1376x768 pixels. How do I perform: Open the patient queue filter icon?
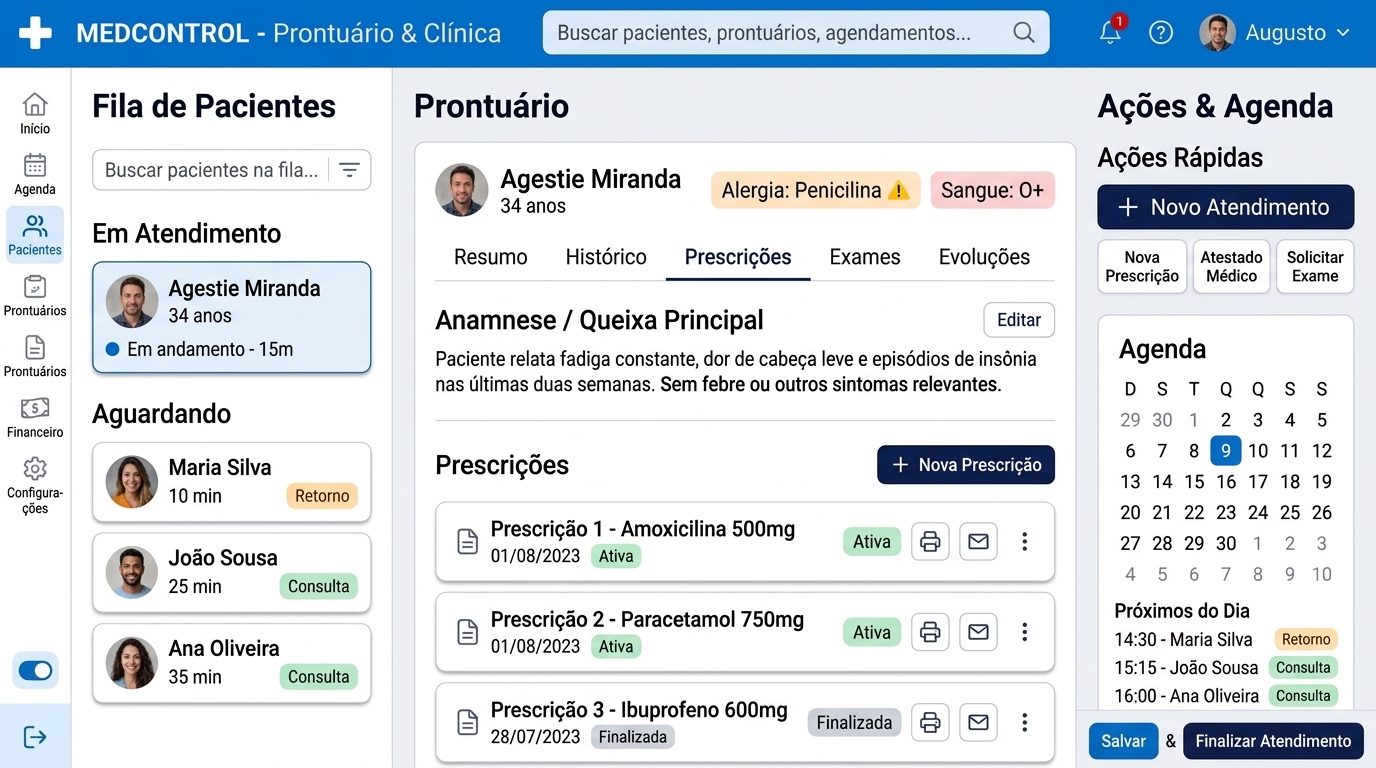[349, 170]
